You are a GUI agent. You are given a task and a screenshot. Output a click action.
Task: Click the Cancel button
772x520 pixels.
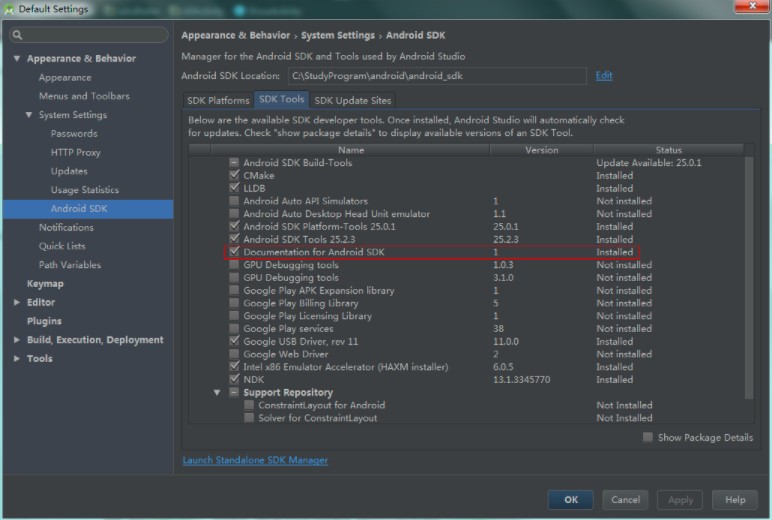[625, 500]
